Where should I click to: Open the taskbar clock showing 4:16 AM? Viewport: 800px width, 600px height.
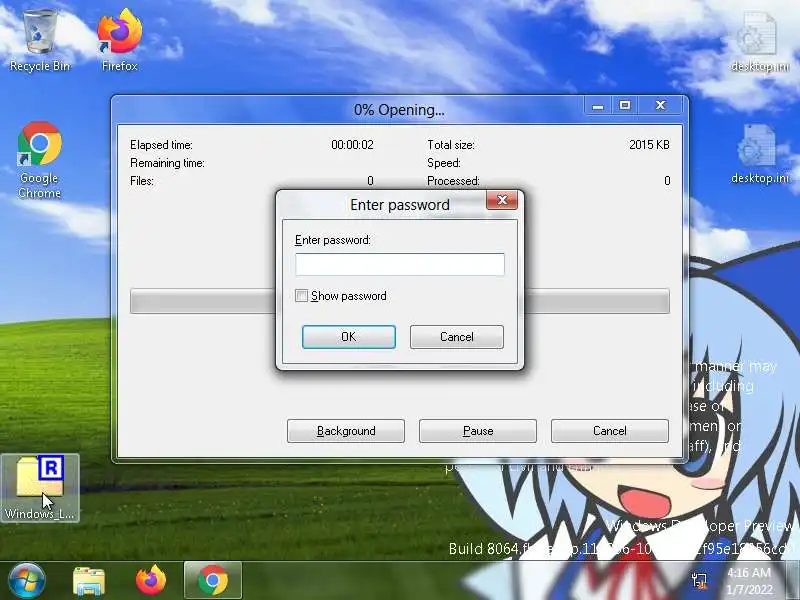pyautogui.click(x=749, y=581)
